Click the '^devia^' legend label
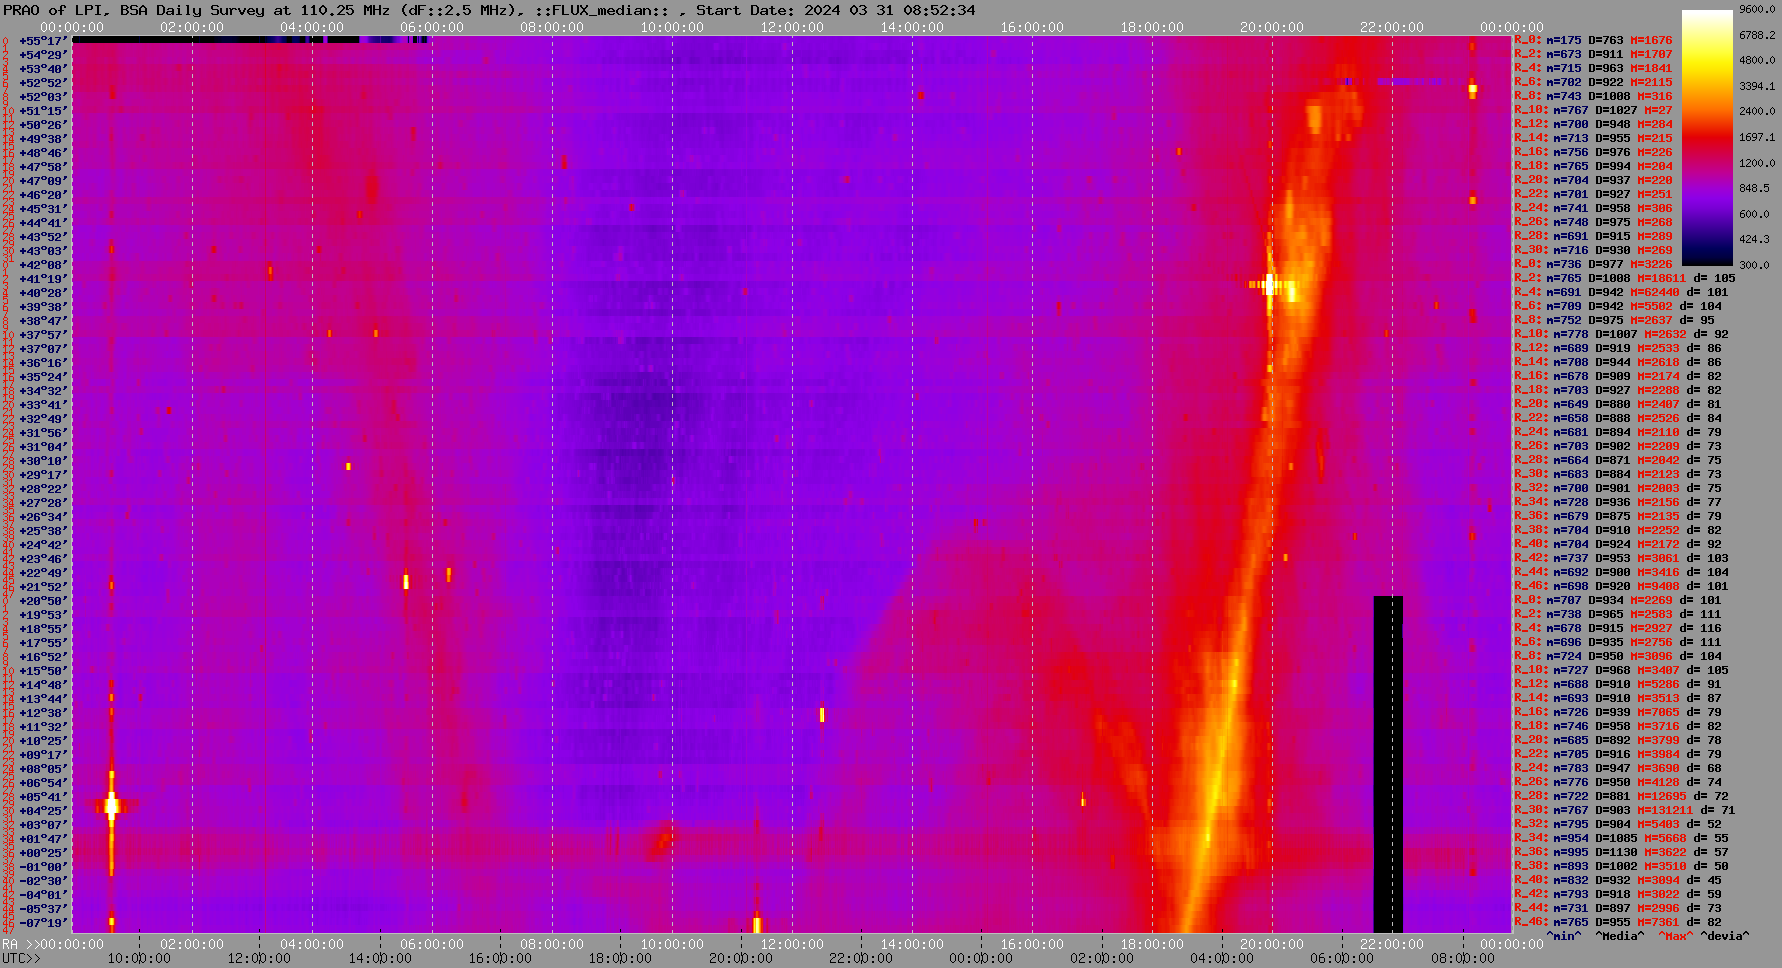Viewport: 1782px width, 968px height. coord(1725,937)
